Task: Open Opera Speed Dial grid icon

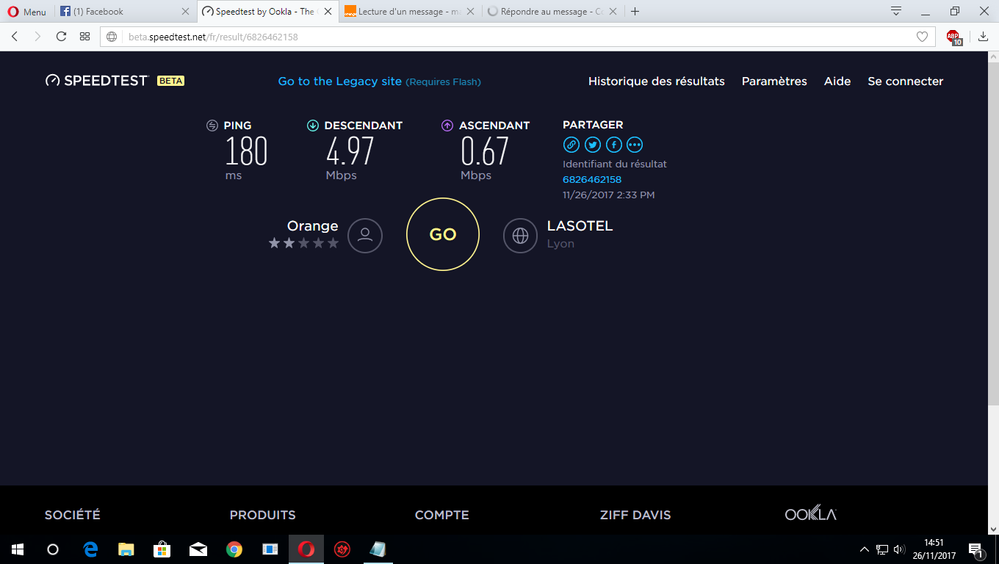Action: click(x=85, y=36)
